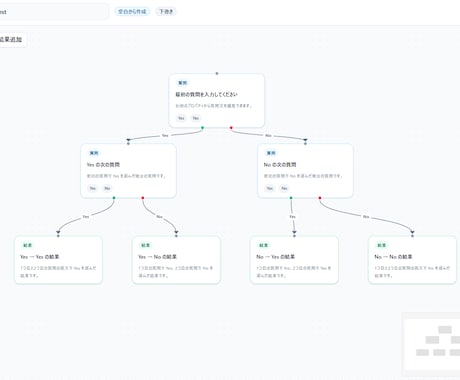The height and width of the screenshot is (380, 460).
Task: Click the 質問 tag on the 'No の次の質問' node
Action: pos(271,153)
